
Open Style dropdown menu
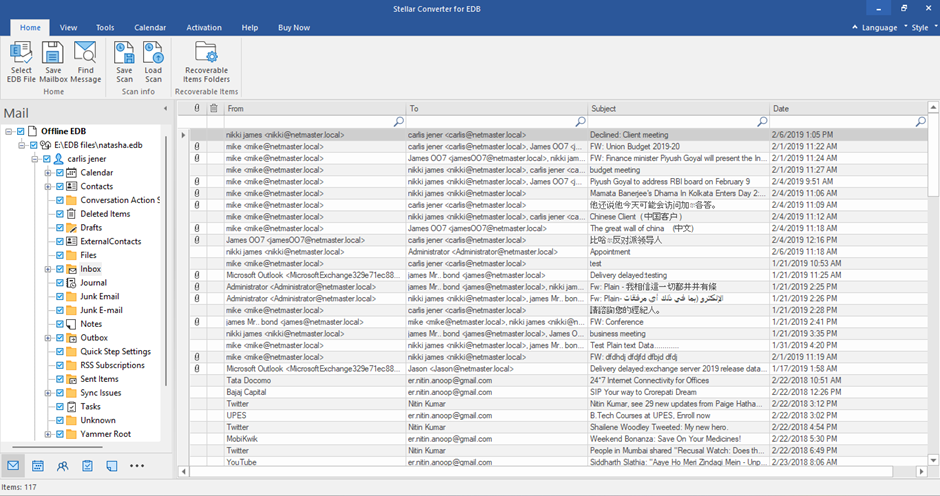tap(918, 28)
